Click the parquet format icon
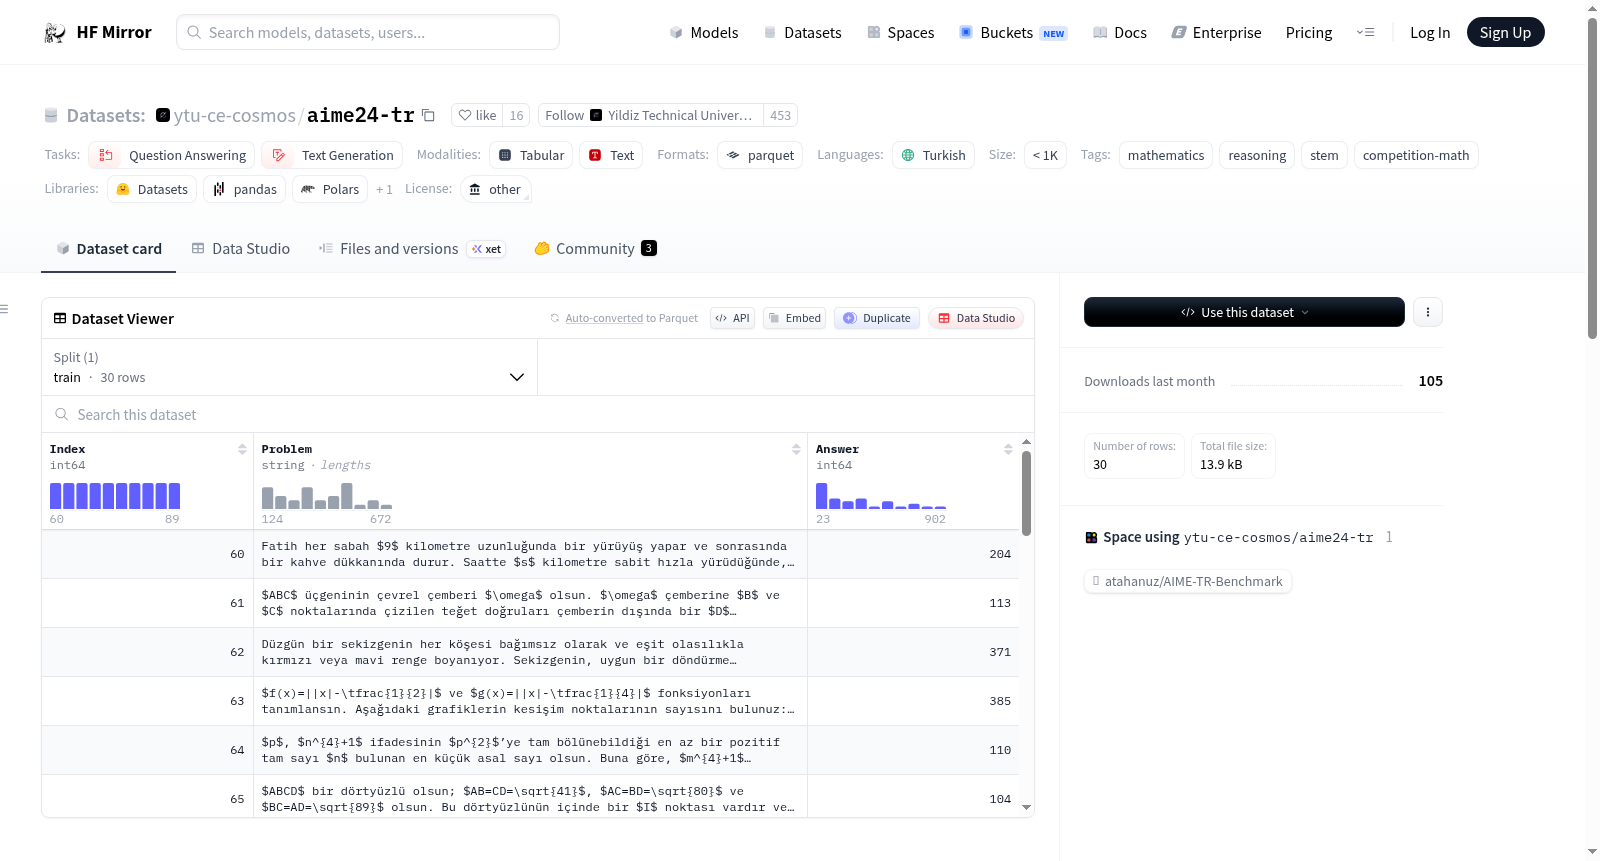 [733, 155]
